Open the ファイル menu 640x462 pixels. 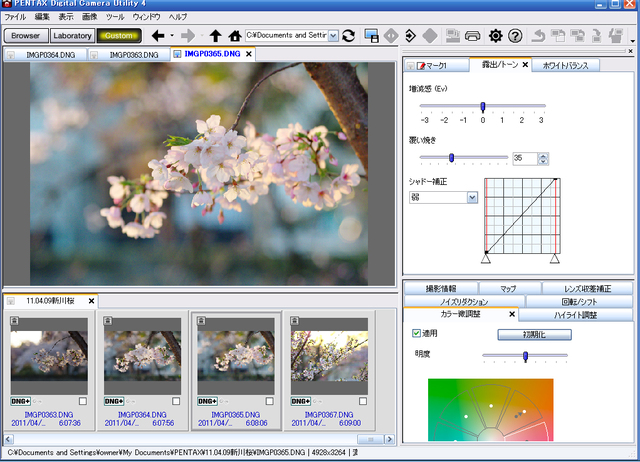tap(15, 17)
